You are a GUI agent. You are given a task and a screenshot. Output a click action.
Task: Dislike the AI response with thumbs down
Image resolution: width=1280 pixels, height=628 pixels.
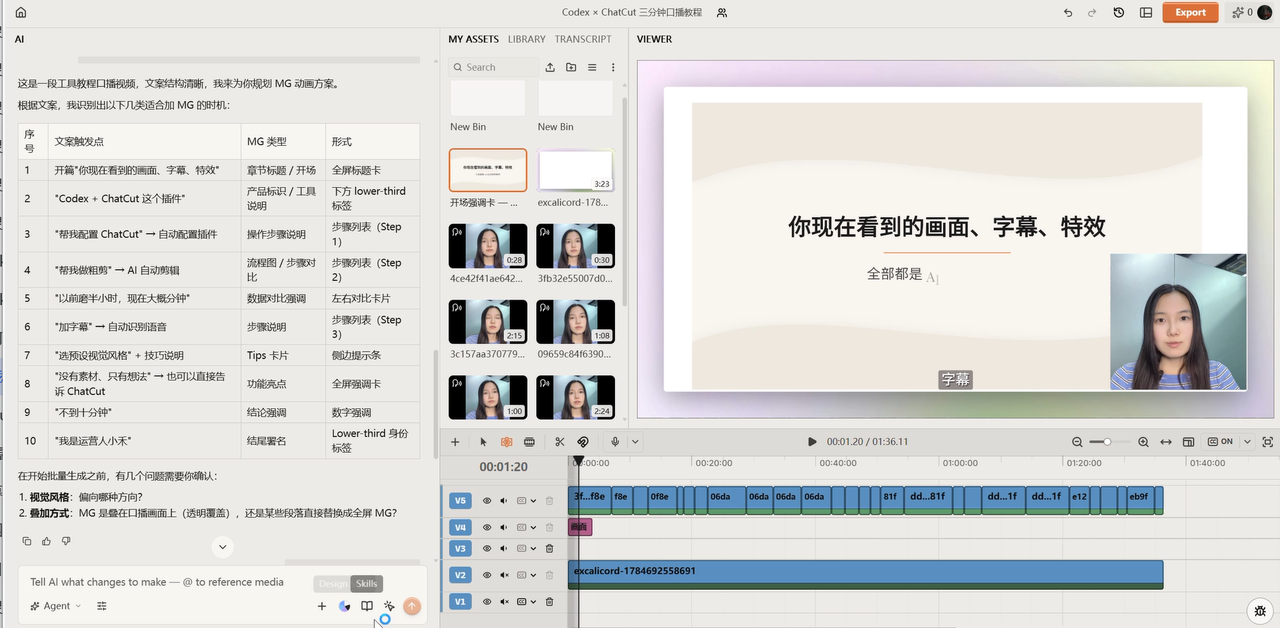pyautogui.click(x=66, y=541)
